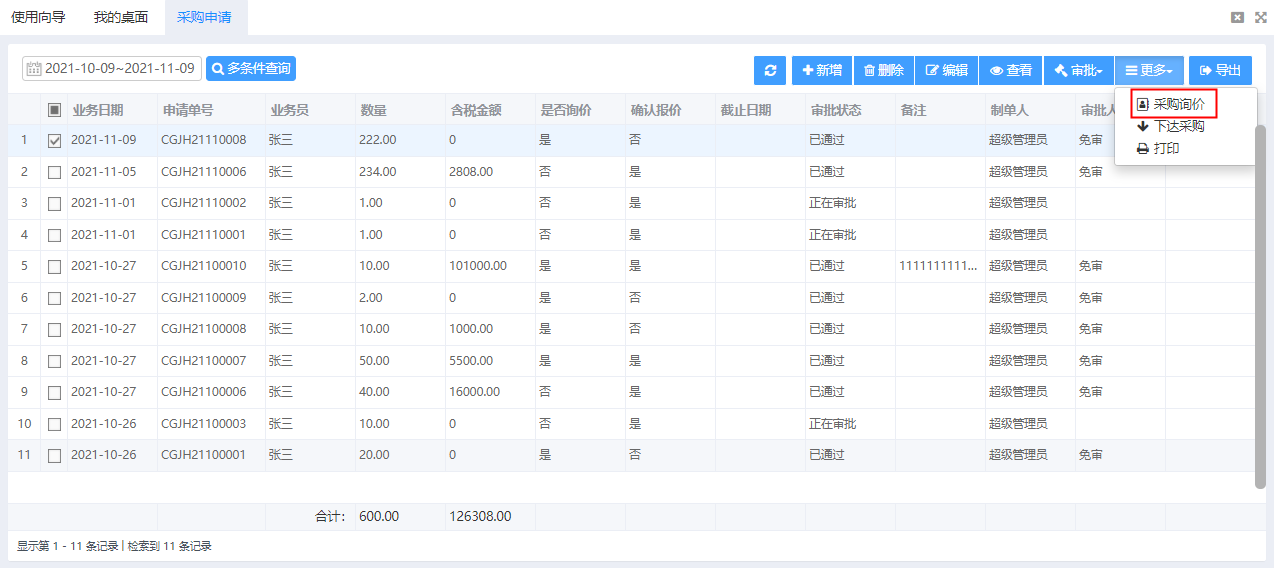Click the 导出 export button
This screenshot has height=568, width=1274.
[x=1220, y=70]
